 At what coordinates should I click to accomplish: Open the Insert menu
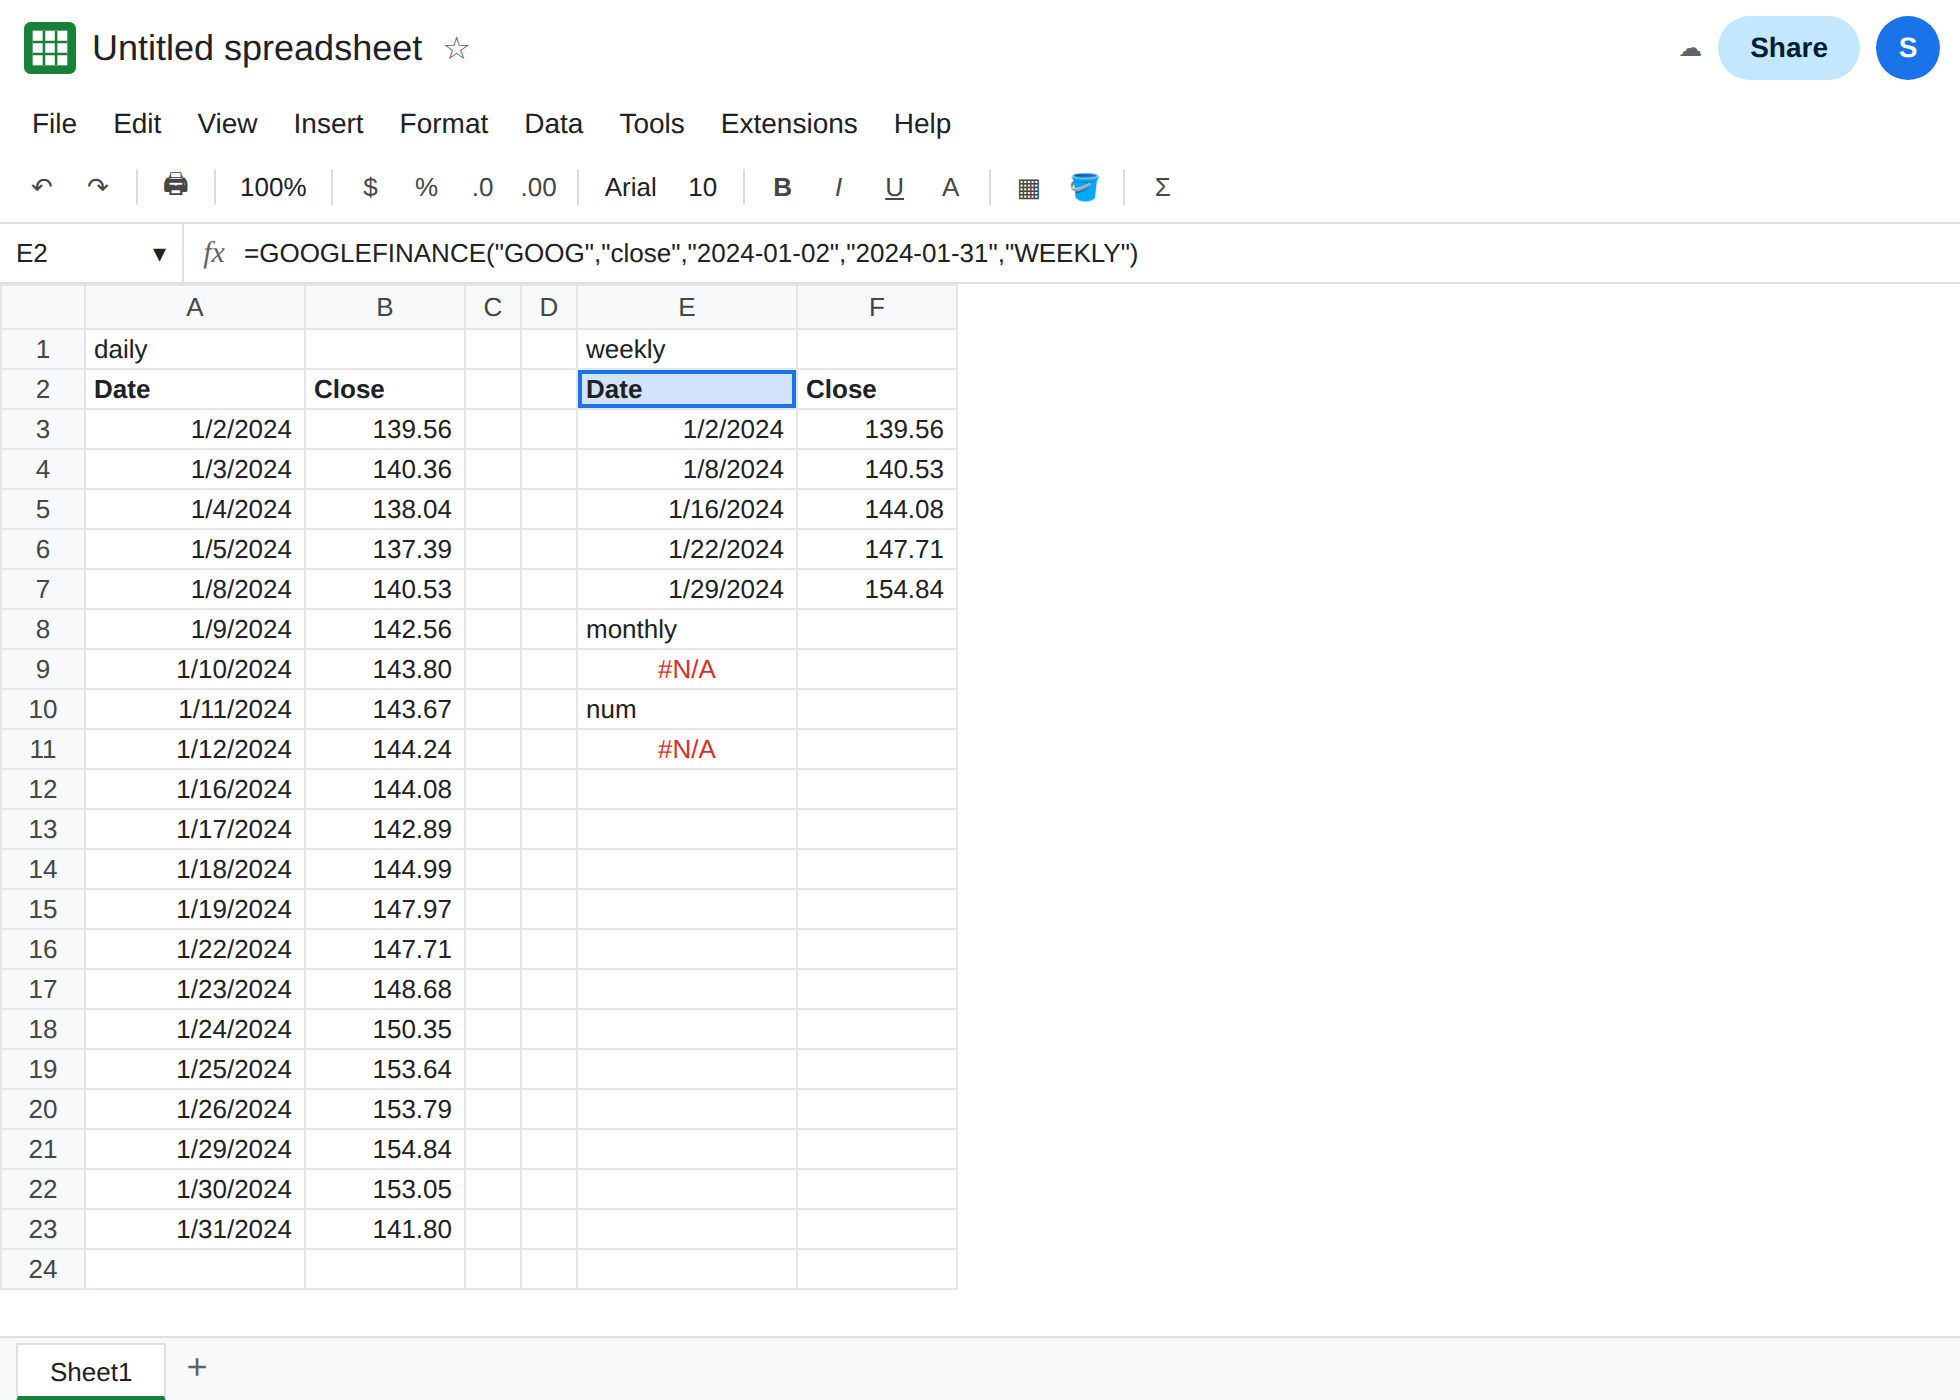[328, 123]
